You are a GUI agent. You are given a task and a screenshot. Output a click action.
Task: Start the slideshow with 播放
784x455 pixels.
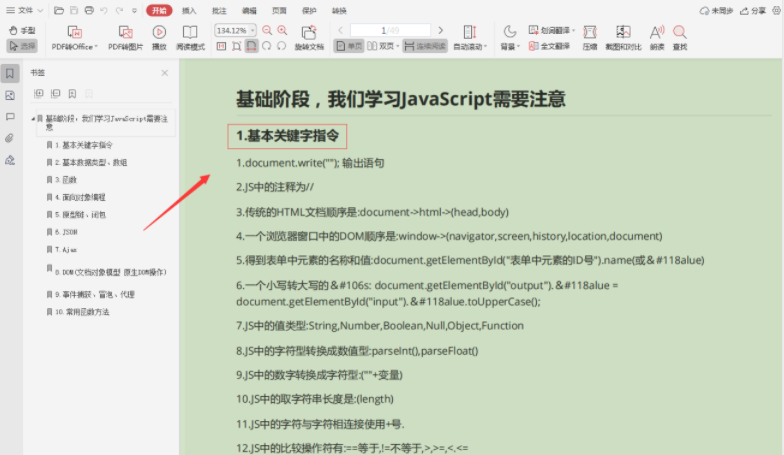tap(159, 38)
